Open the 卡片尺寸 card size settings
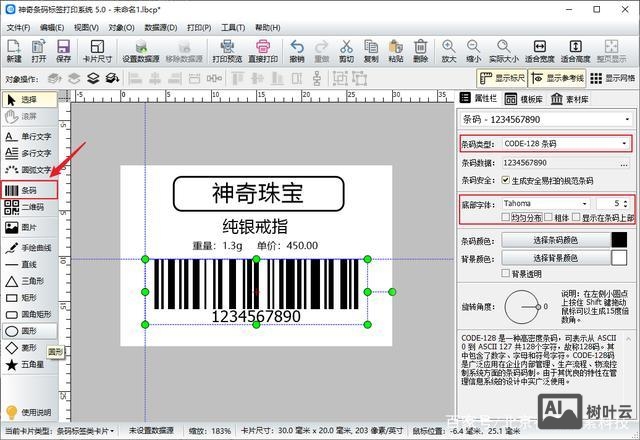This screenshot has height=440, width=640. [97, 51]
